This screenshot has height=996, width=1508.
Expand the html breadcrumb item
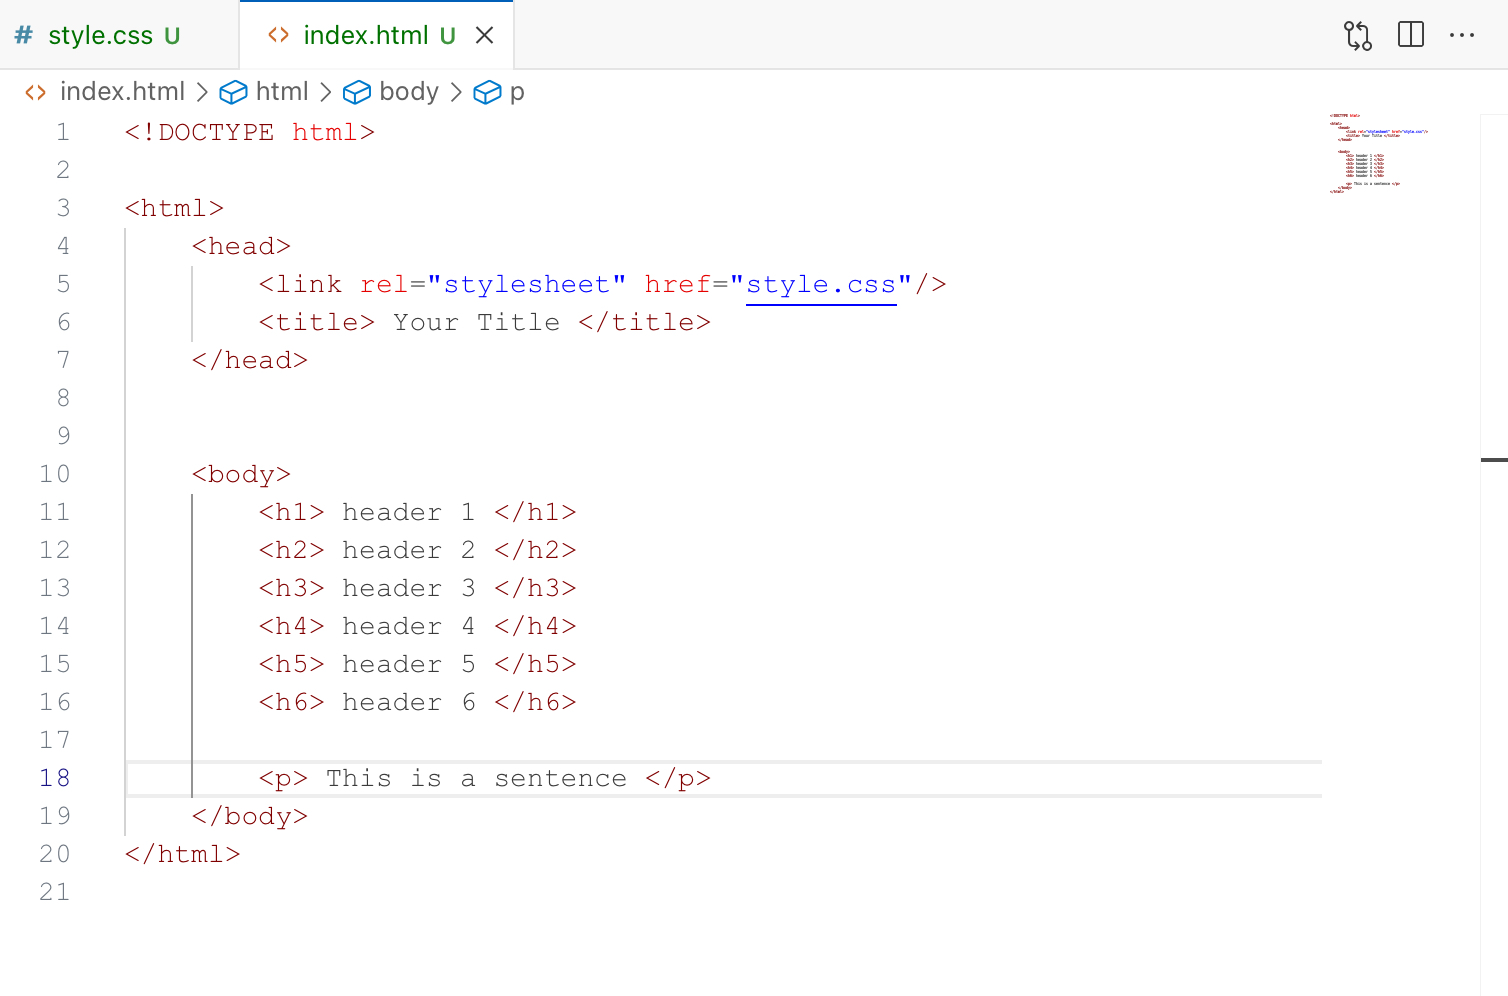(282, 92)
